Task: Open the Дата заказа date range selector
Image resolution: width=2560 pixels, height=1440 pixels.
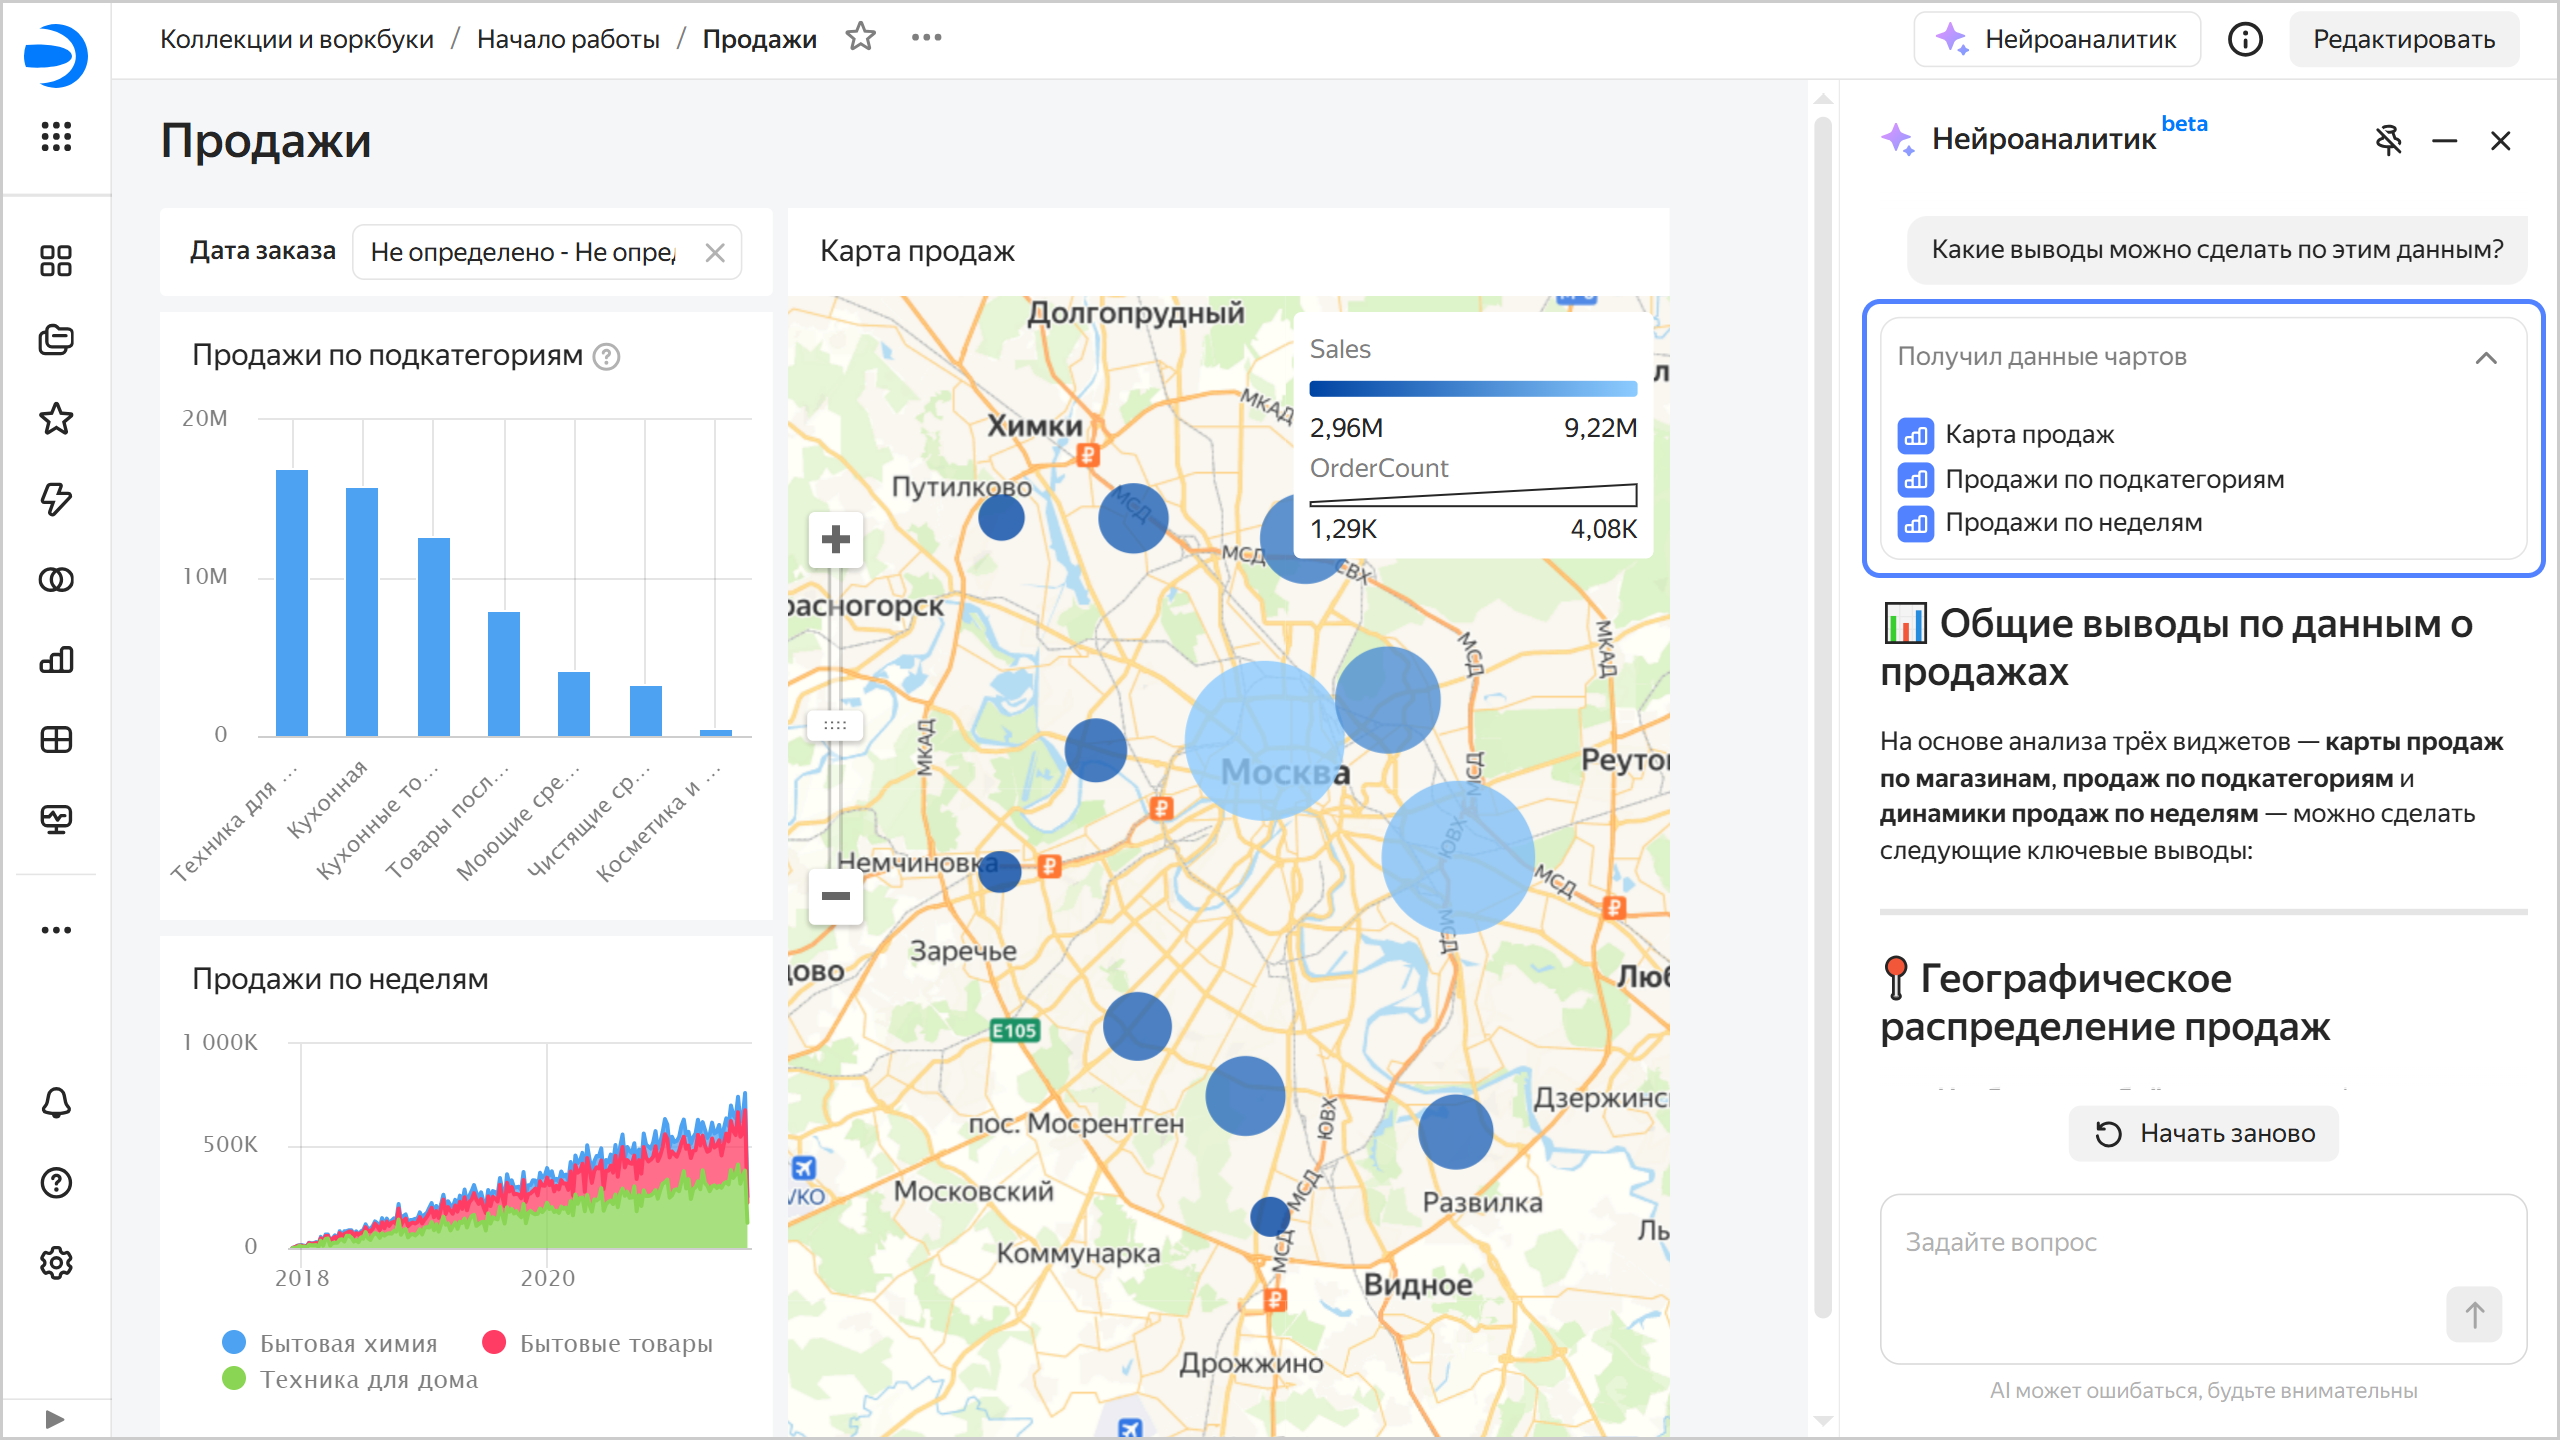Action: [525, 252]
